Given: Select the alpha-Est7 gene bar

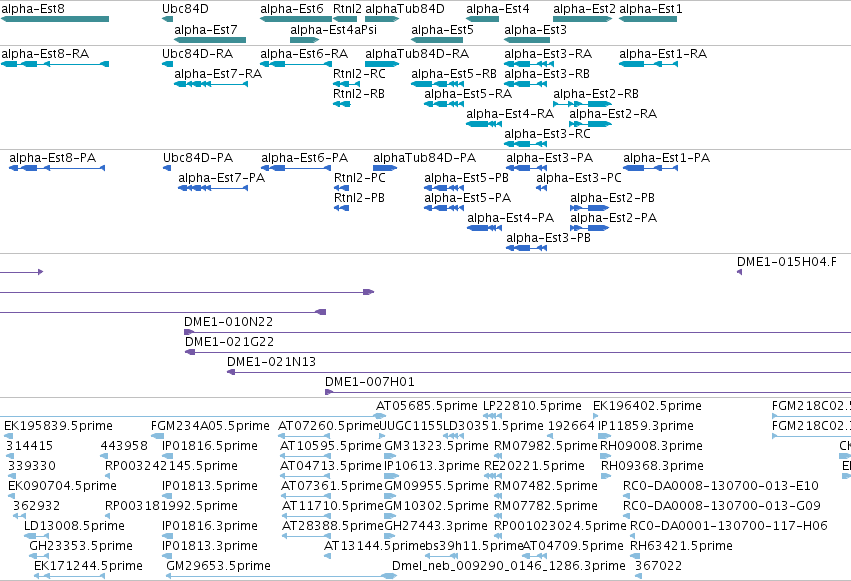Looking at the screenshot, I should 210,40.
